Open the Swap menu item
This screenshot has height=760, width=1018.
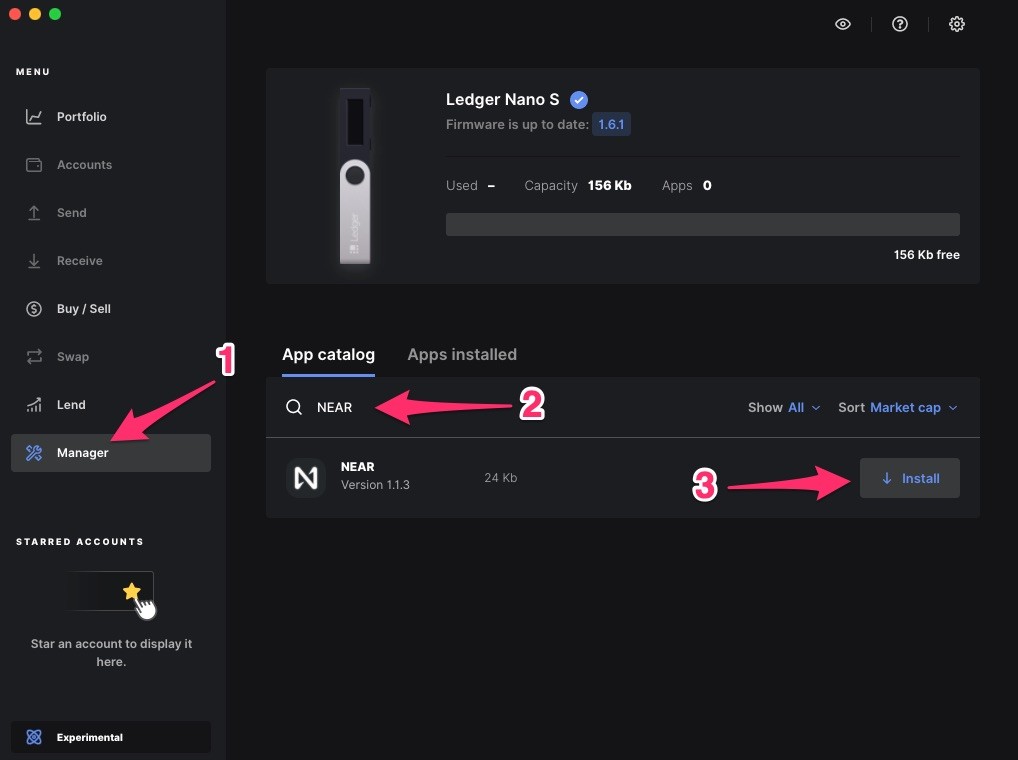coord(111,357)
